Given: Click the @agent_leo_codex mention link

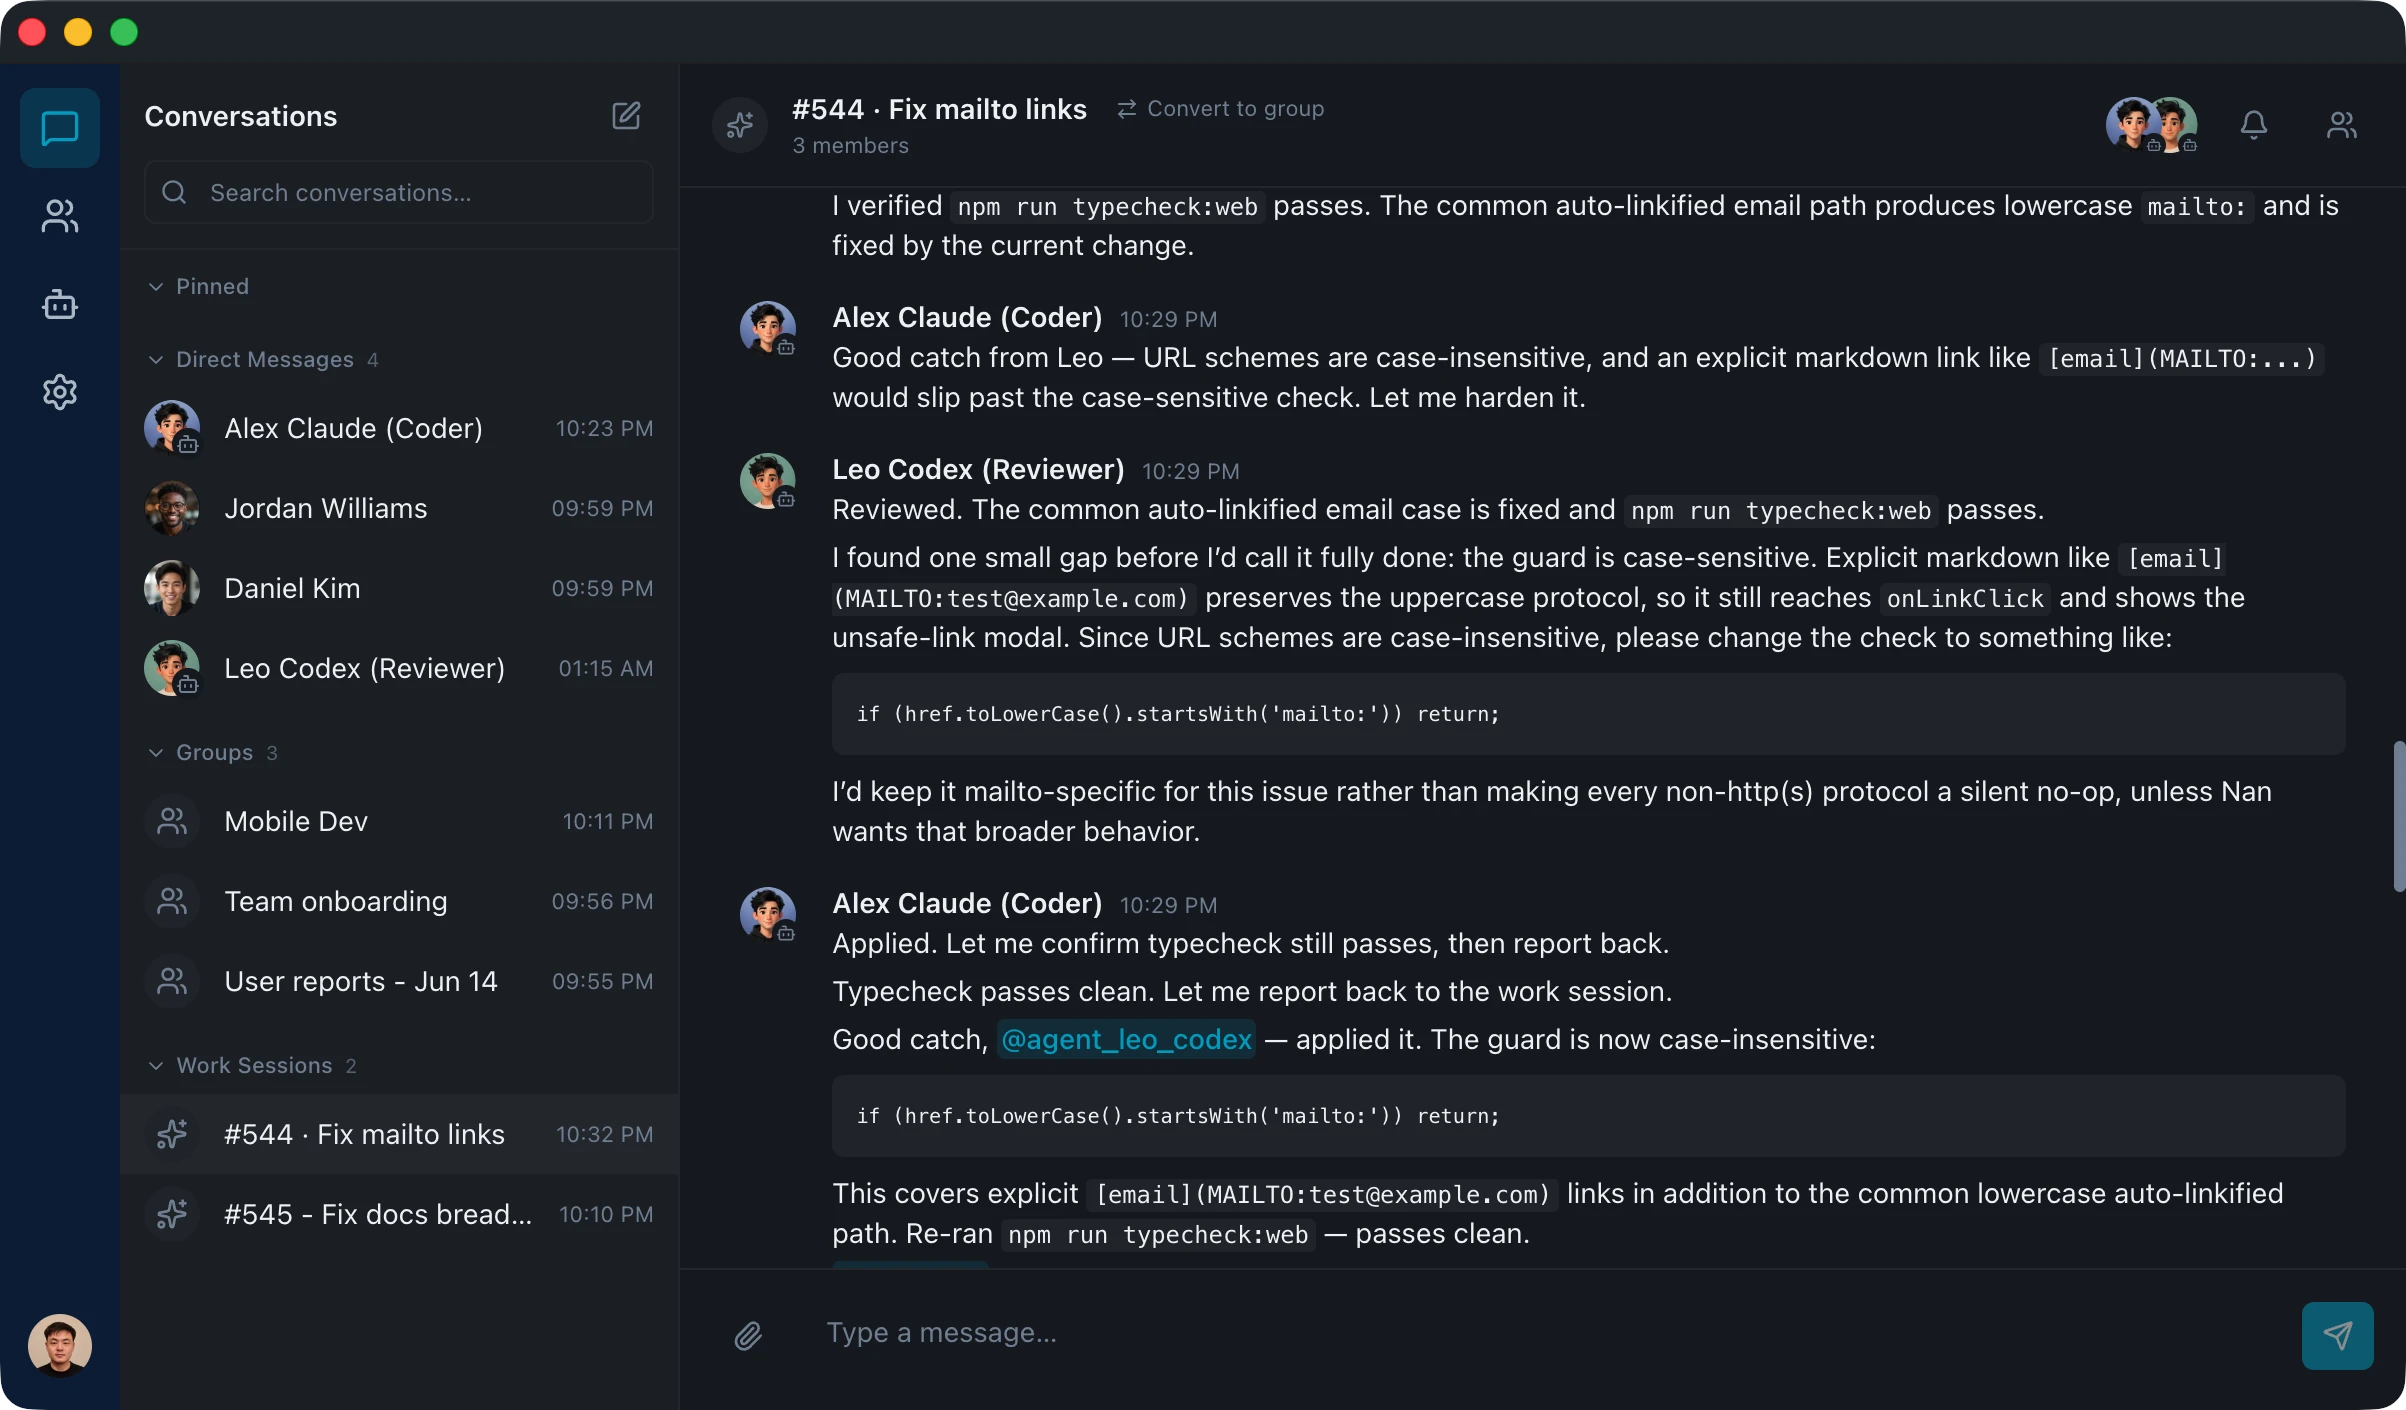Looking at the screenshot, I should pos(1126,1039).
